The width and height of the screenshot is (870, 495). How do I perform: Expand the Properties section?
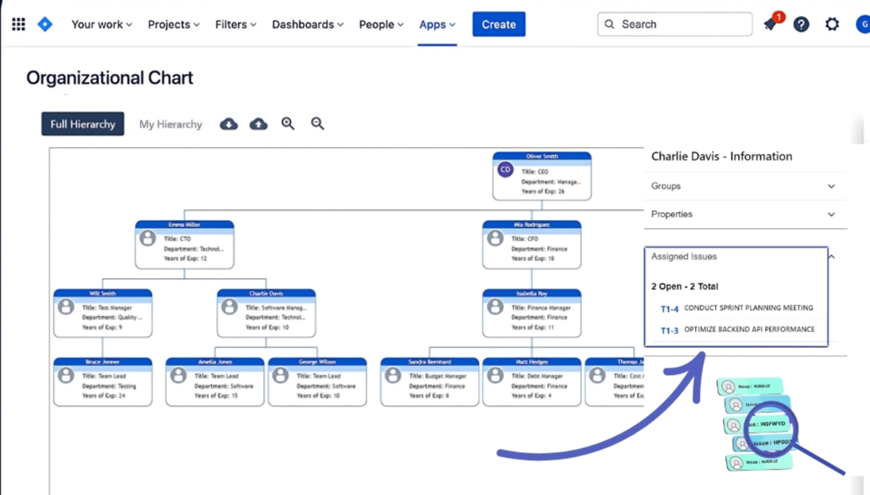[x=831, y=214]
